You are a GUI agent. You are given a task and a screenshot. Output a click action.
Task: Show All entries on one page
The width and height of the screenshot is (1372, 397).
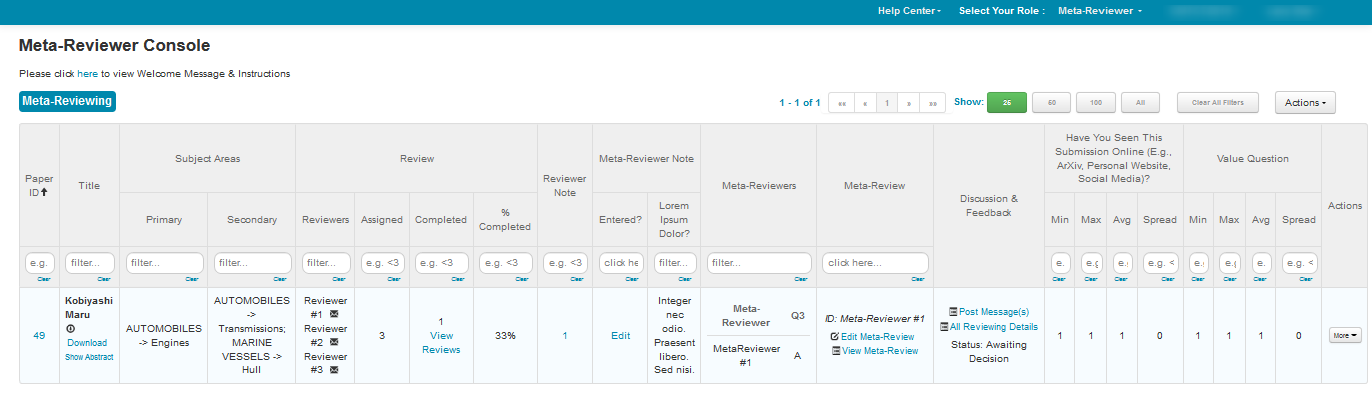[1141, 102]
